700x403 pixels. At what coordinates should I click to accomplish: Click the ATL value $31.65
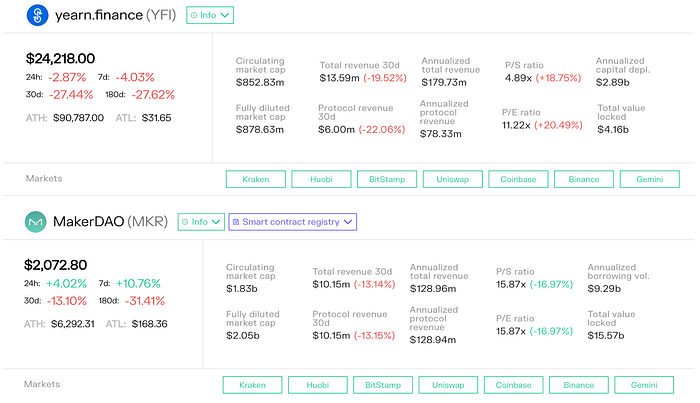(x=156, y=118)
